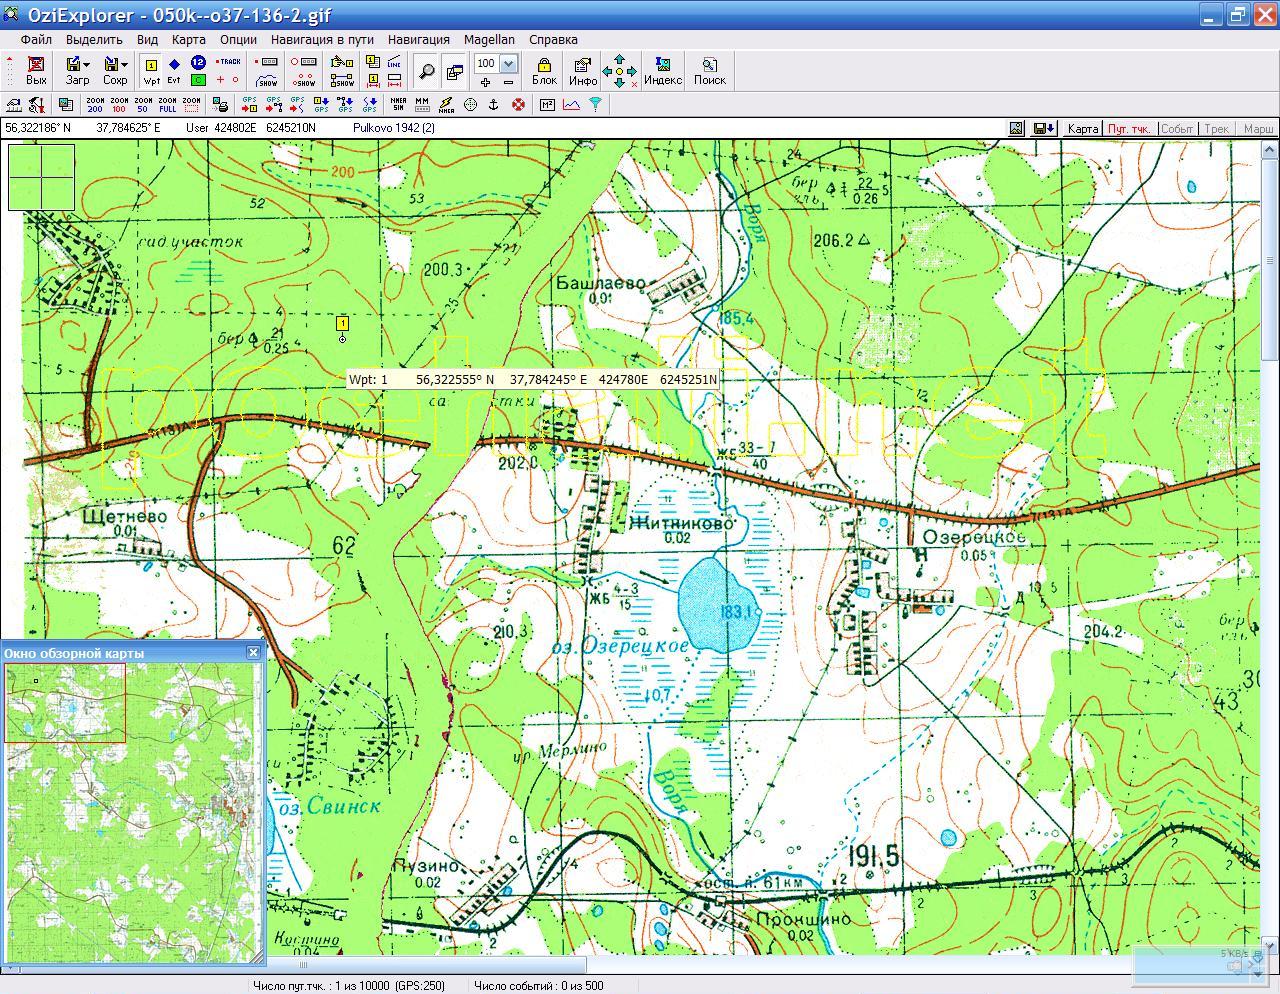This screenshot has height=994, width=1280.
Task: Toggle the TRACK manual track tool
Action: (229, 62)
